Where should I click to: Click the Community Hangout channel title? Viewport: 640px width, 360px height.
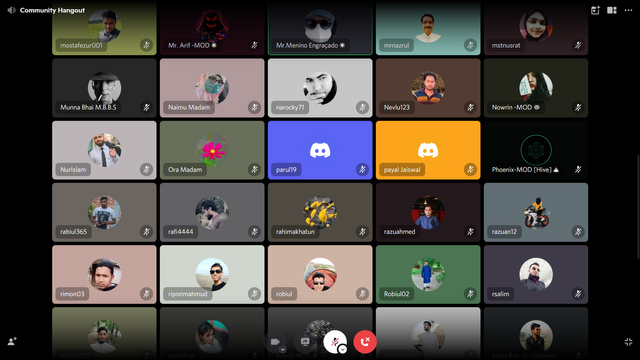tap(52, 10)
